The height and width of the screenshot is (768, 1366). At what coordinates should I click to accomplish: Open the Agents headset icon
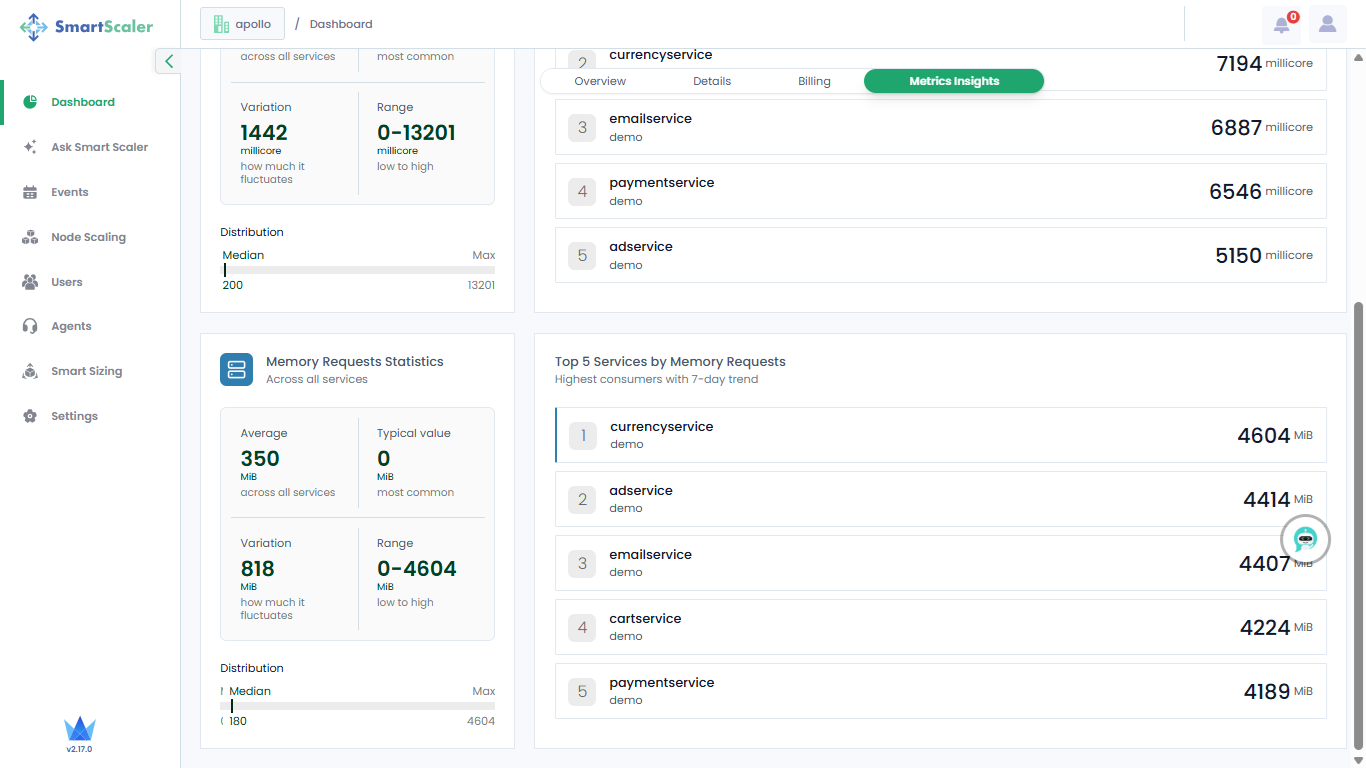coord(30,326)
